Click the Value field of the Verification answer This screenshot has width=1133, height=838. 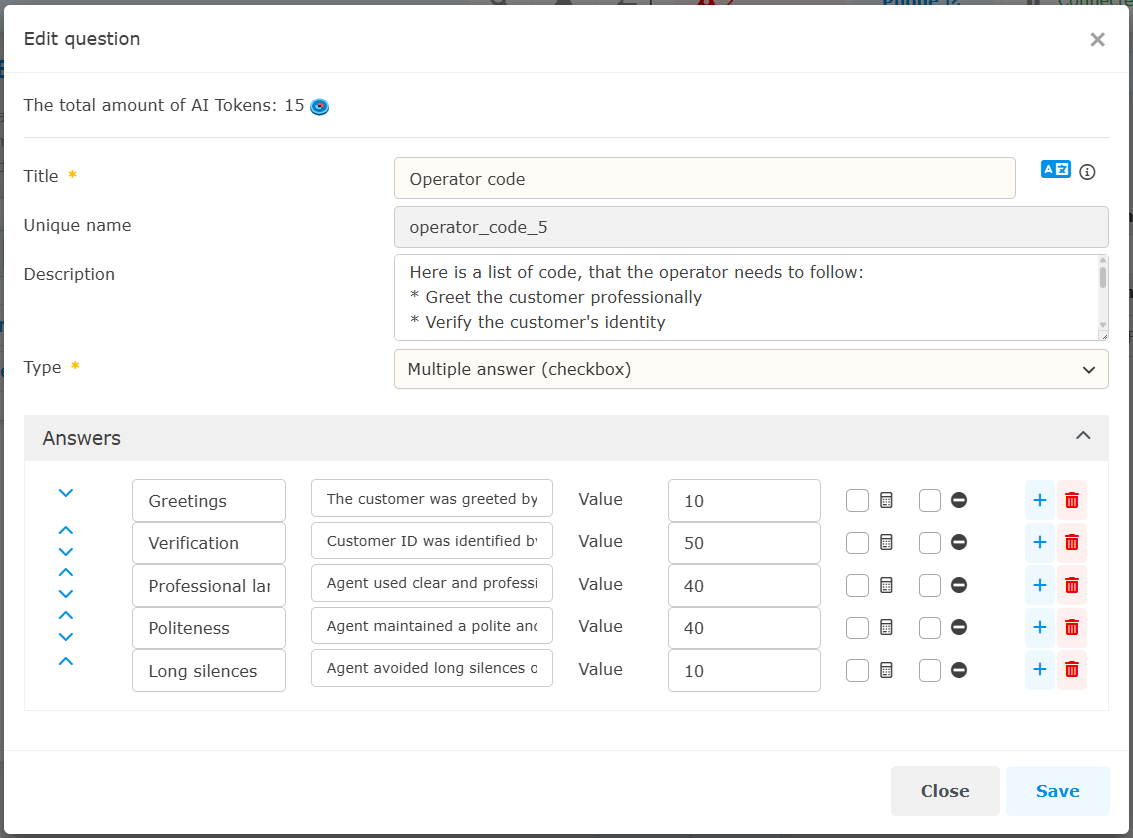[x=743, y=543]
